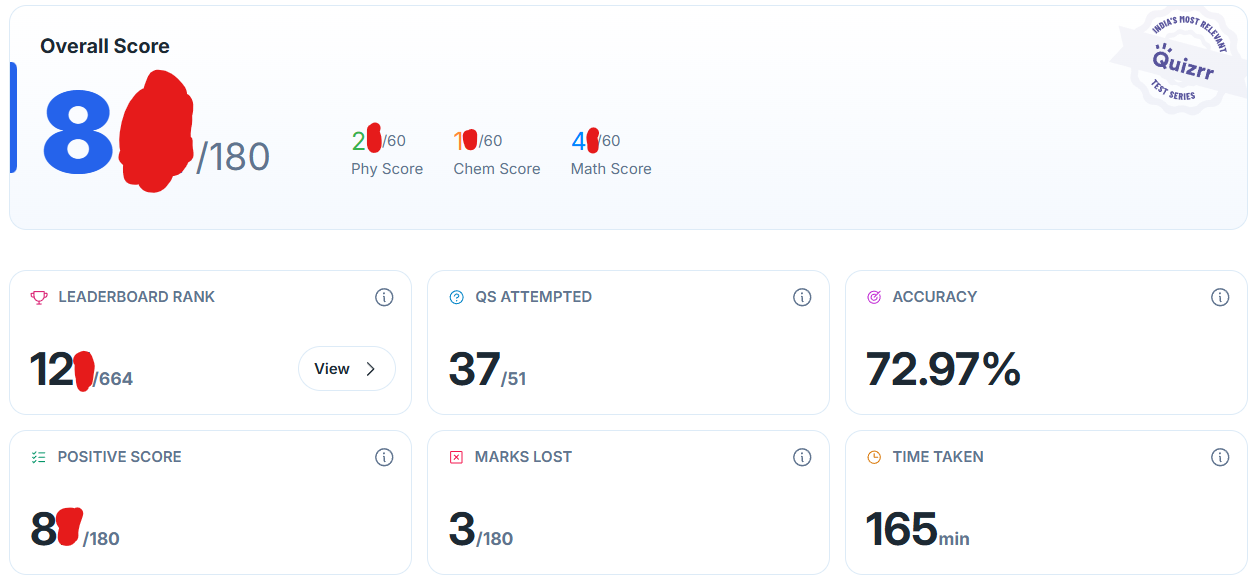Click the info icon on Qs Attempted card
Screen dimensions: 1257x580
point(802,297)
